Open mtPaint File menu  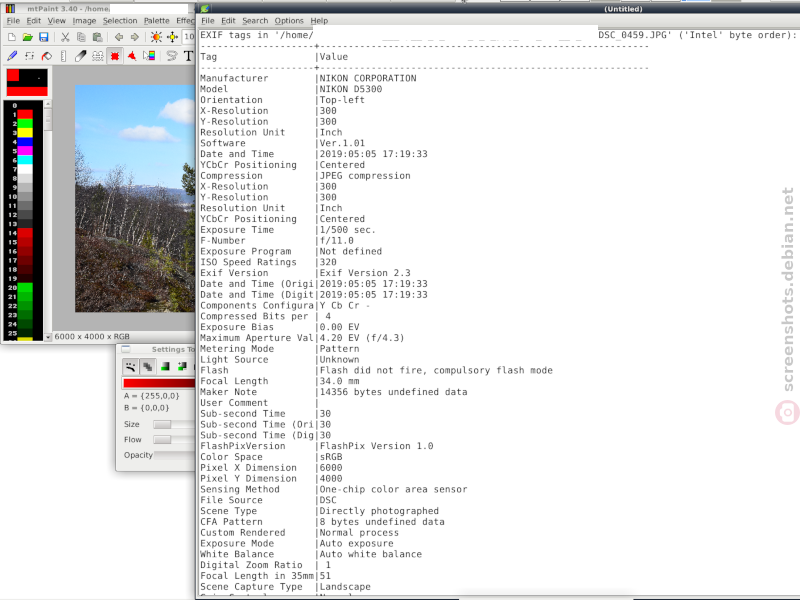(13, 21)
